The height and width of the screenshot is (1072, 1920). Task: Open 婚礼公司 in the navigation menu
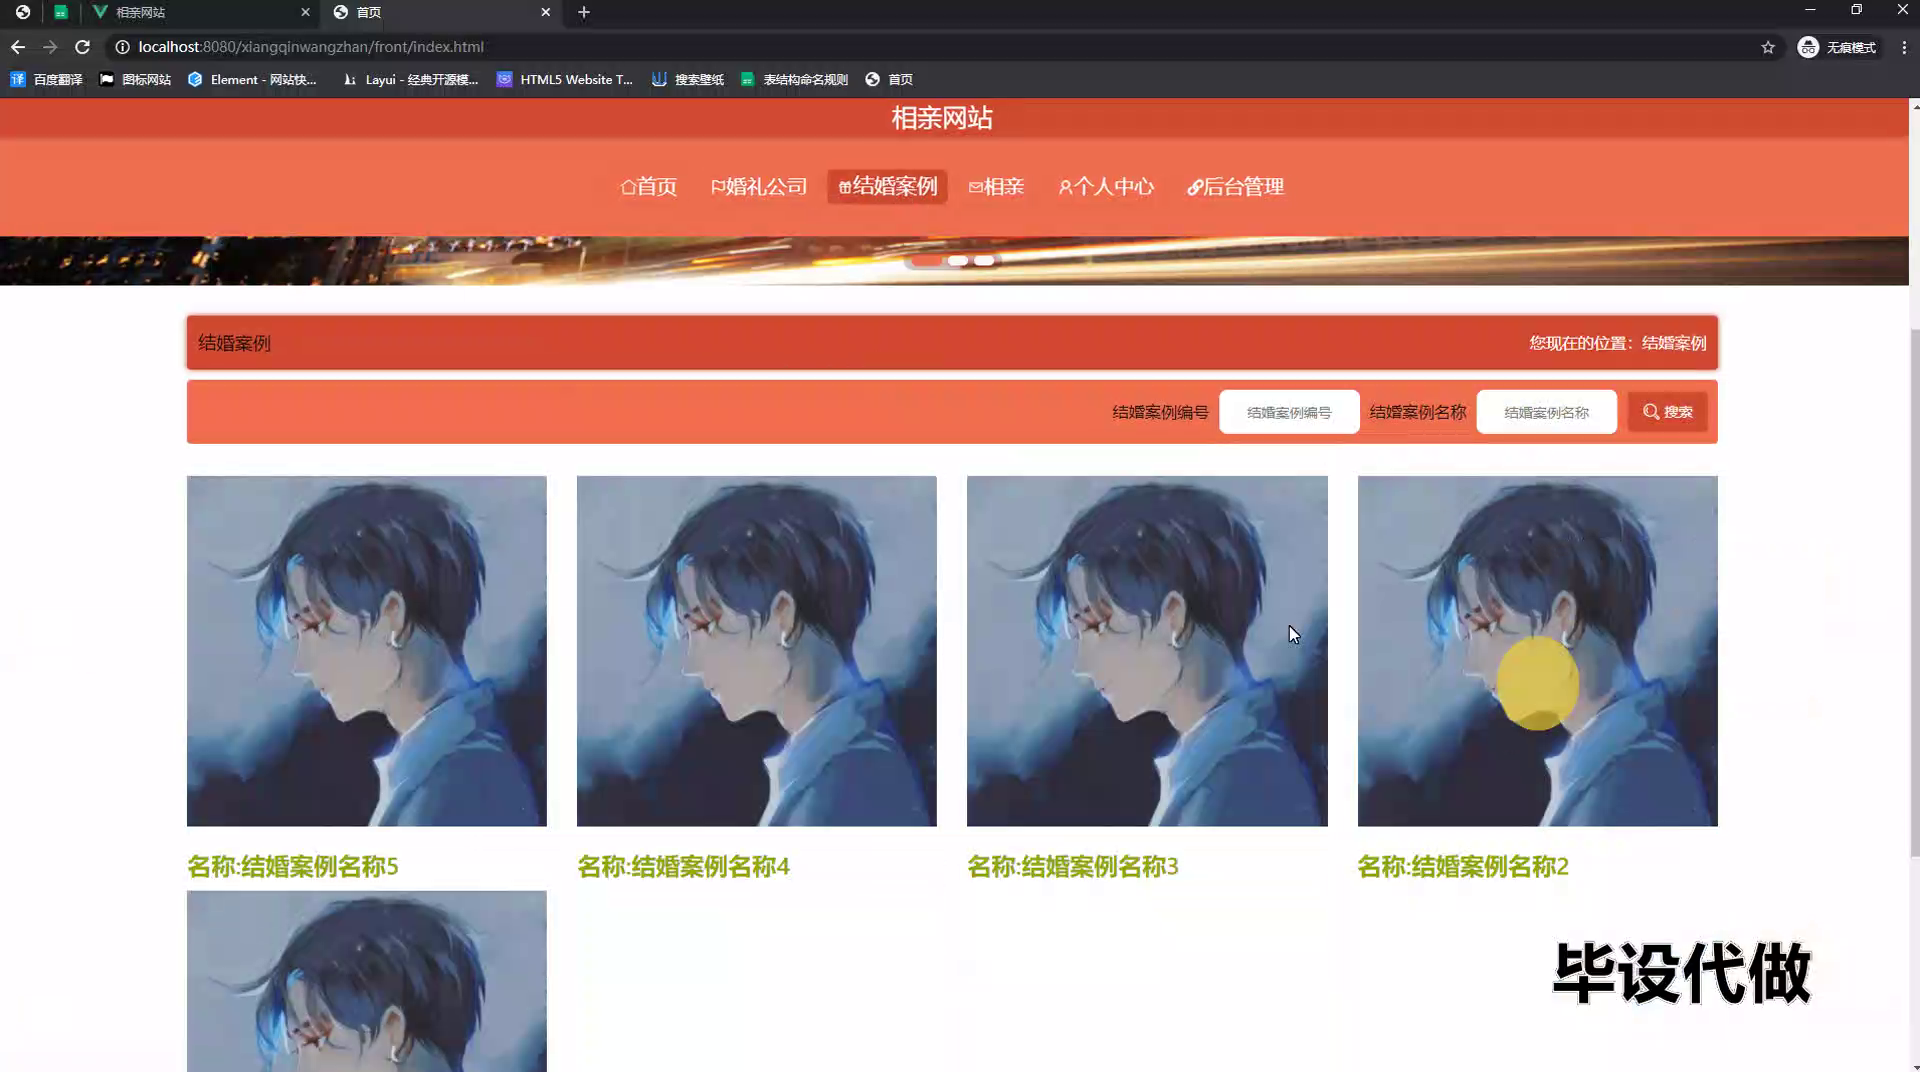[759, 187]
